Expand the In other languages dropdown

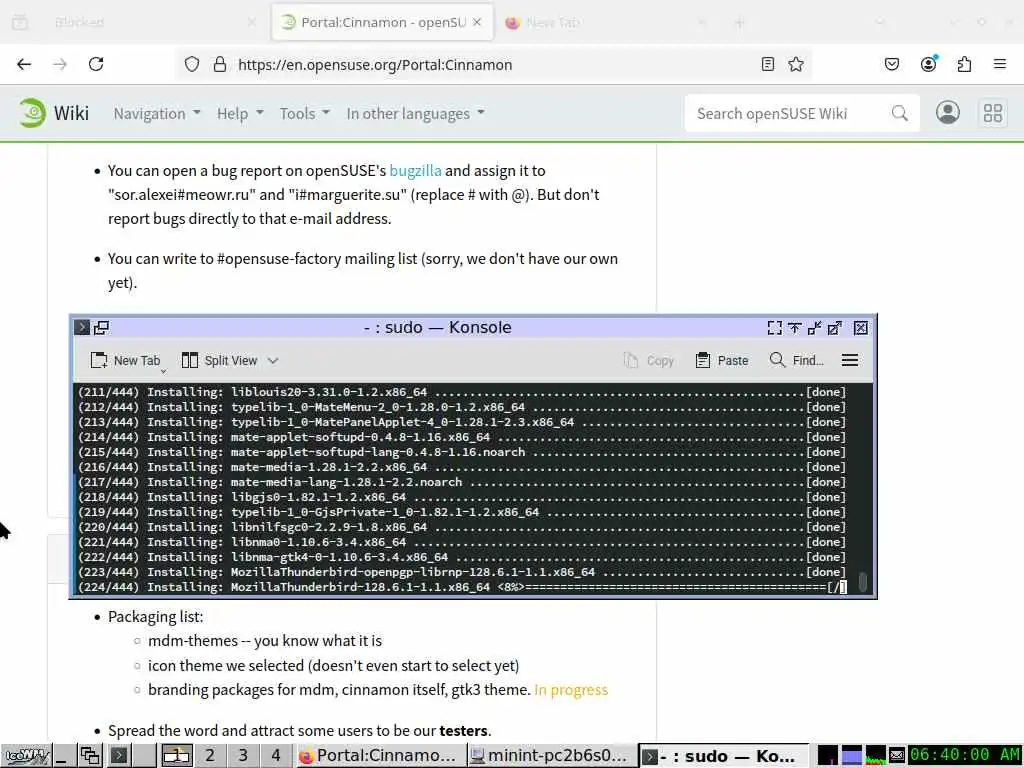pyautogui.click(x=415, y=114)
